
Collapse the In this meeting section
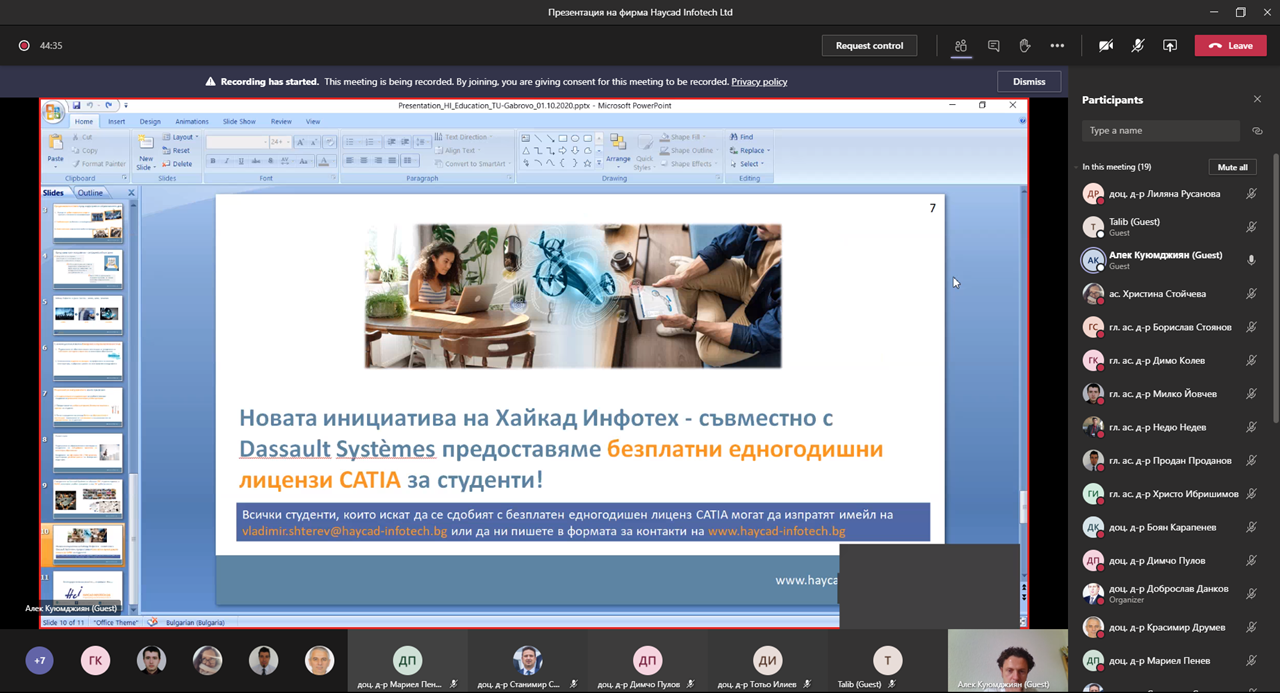point(1076,167)
